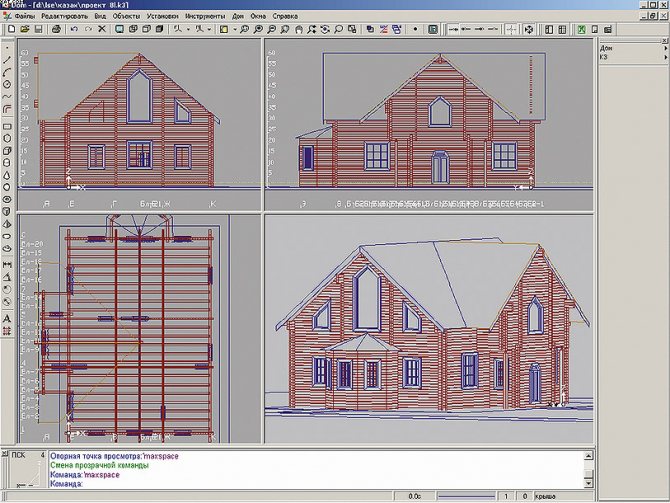Close the right side panel
The width and height of the screenshot is (670, 503).
[665, 41]
